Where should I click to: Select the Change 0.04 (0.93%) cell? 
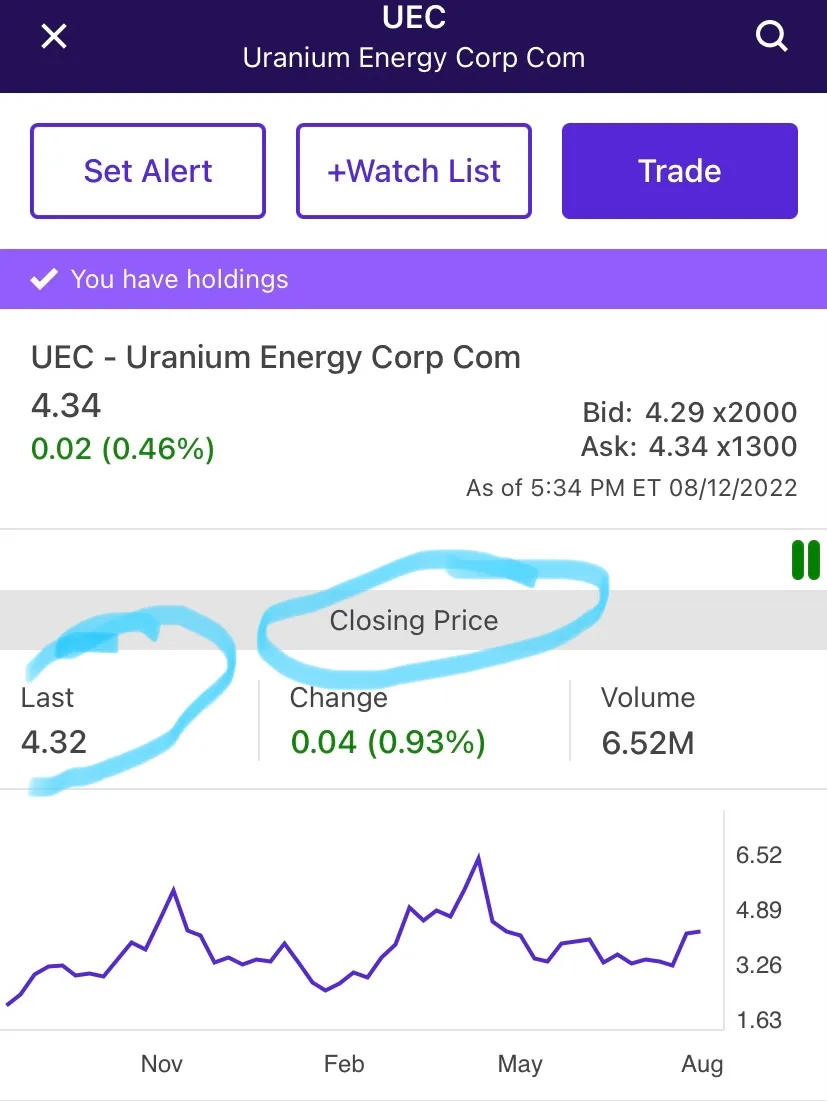tap(414, 720)
